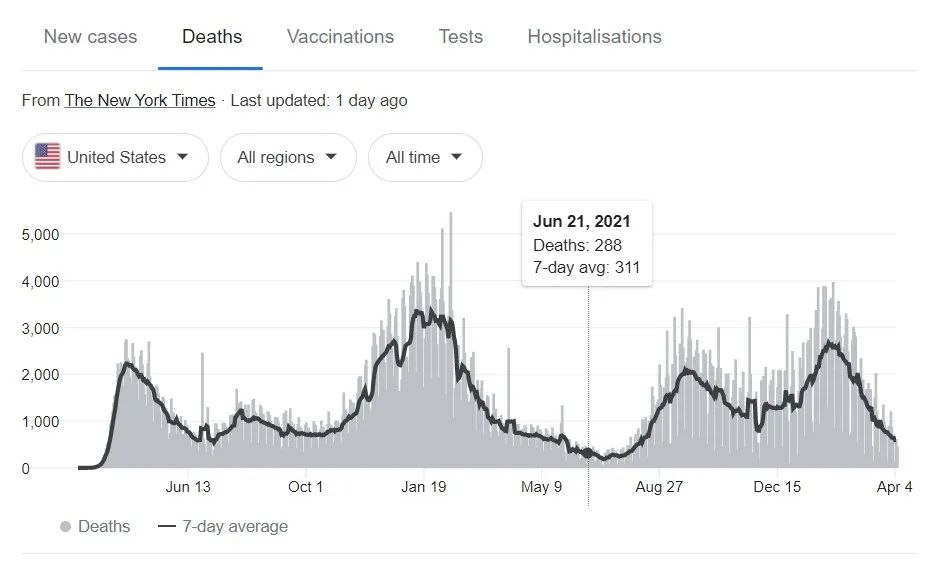Click the 5,000 y-axis label

[x=40, y=235]
